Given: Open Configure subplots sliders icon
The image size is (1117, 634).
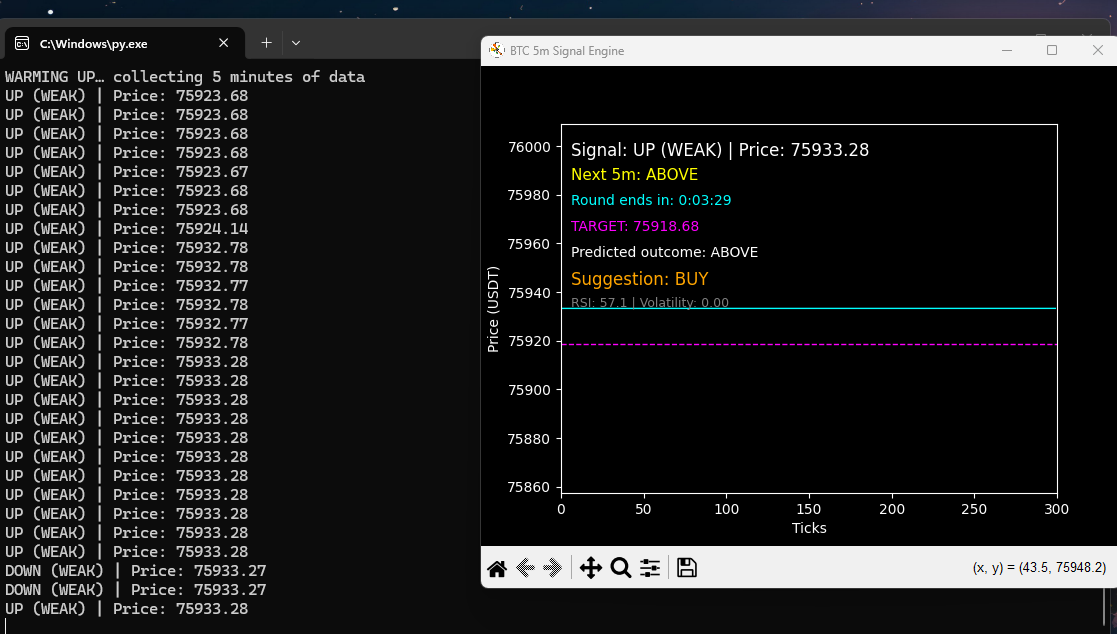Looking at the screenshot, I should [650, 568].
